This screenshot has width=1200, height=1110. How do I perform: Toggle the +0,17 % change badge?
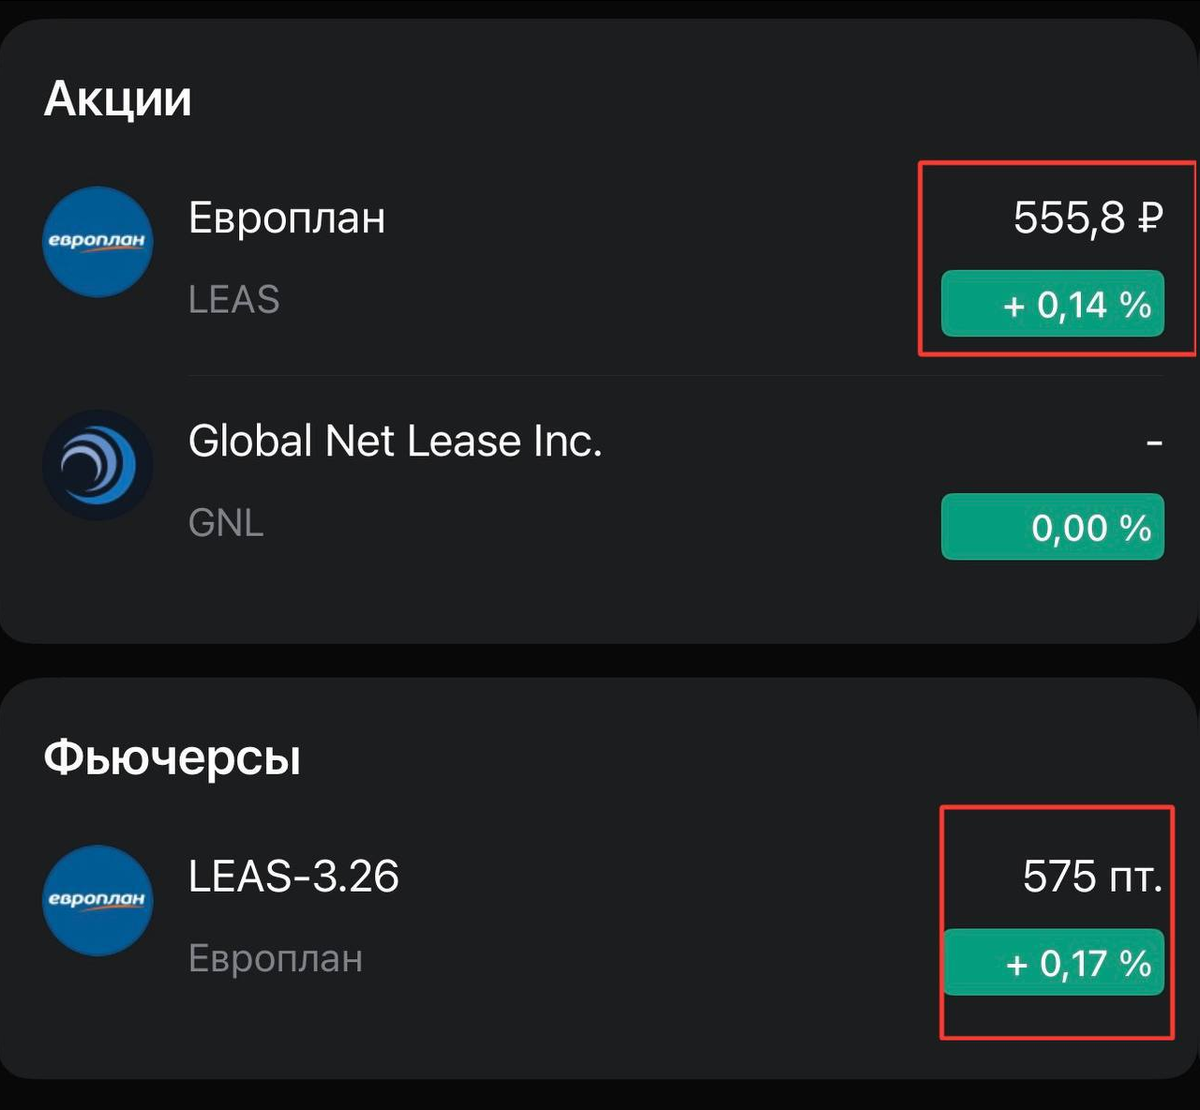point(1054,963)
